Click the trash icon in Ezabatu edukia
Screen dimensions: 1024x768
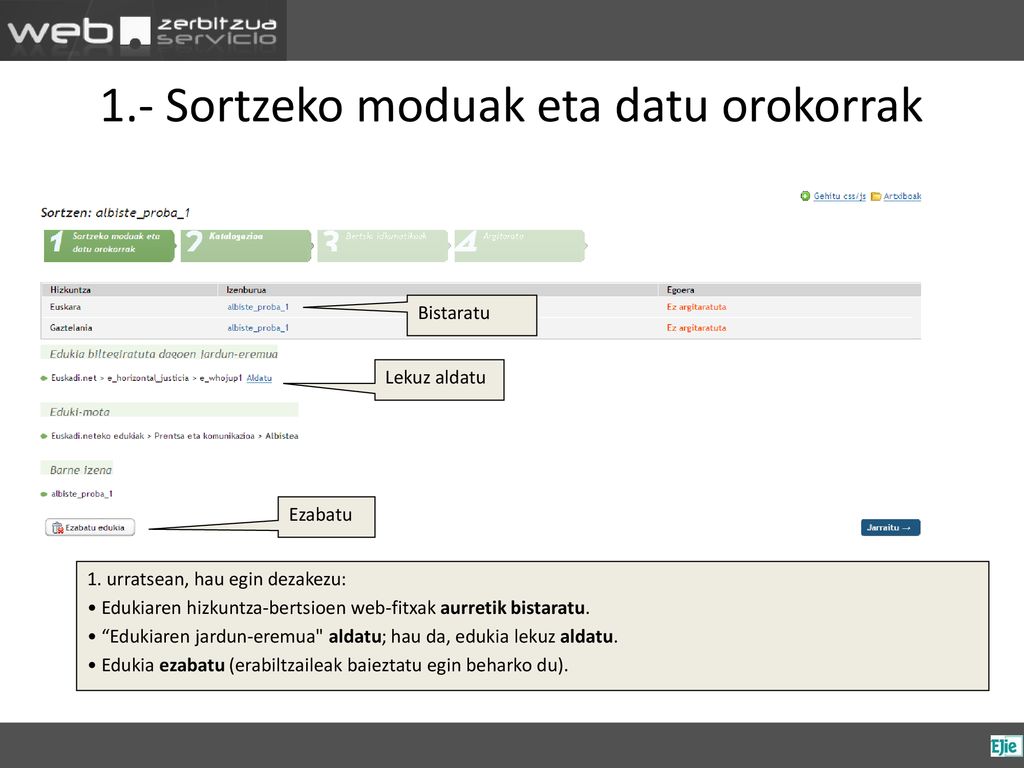tap(57, 528)
